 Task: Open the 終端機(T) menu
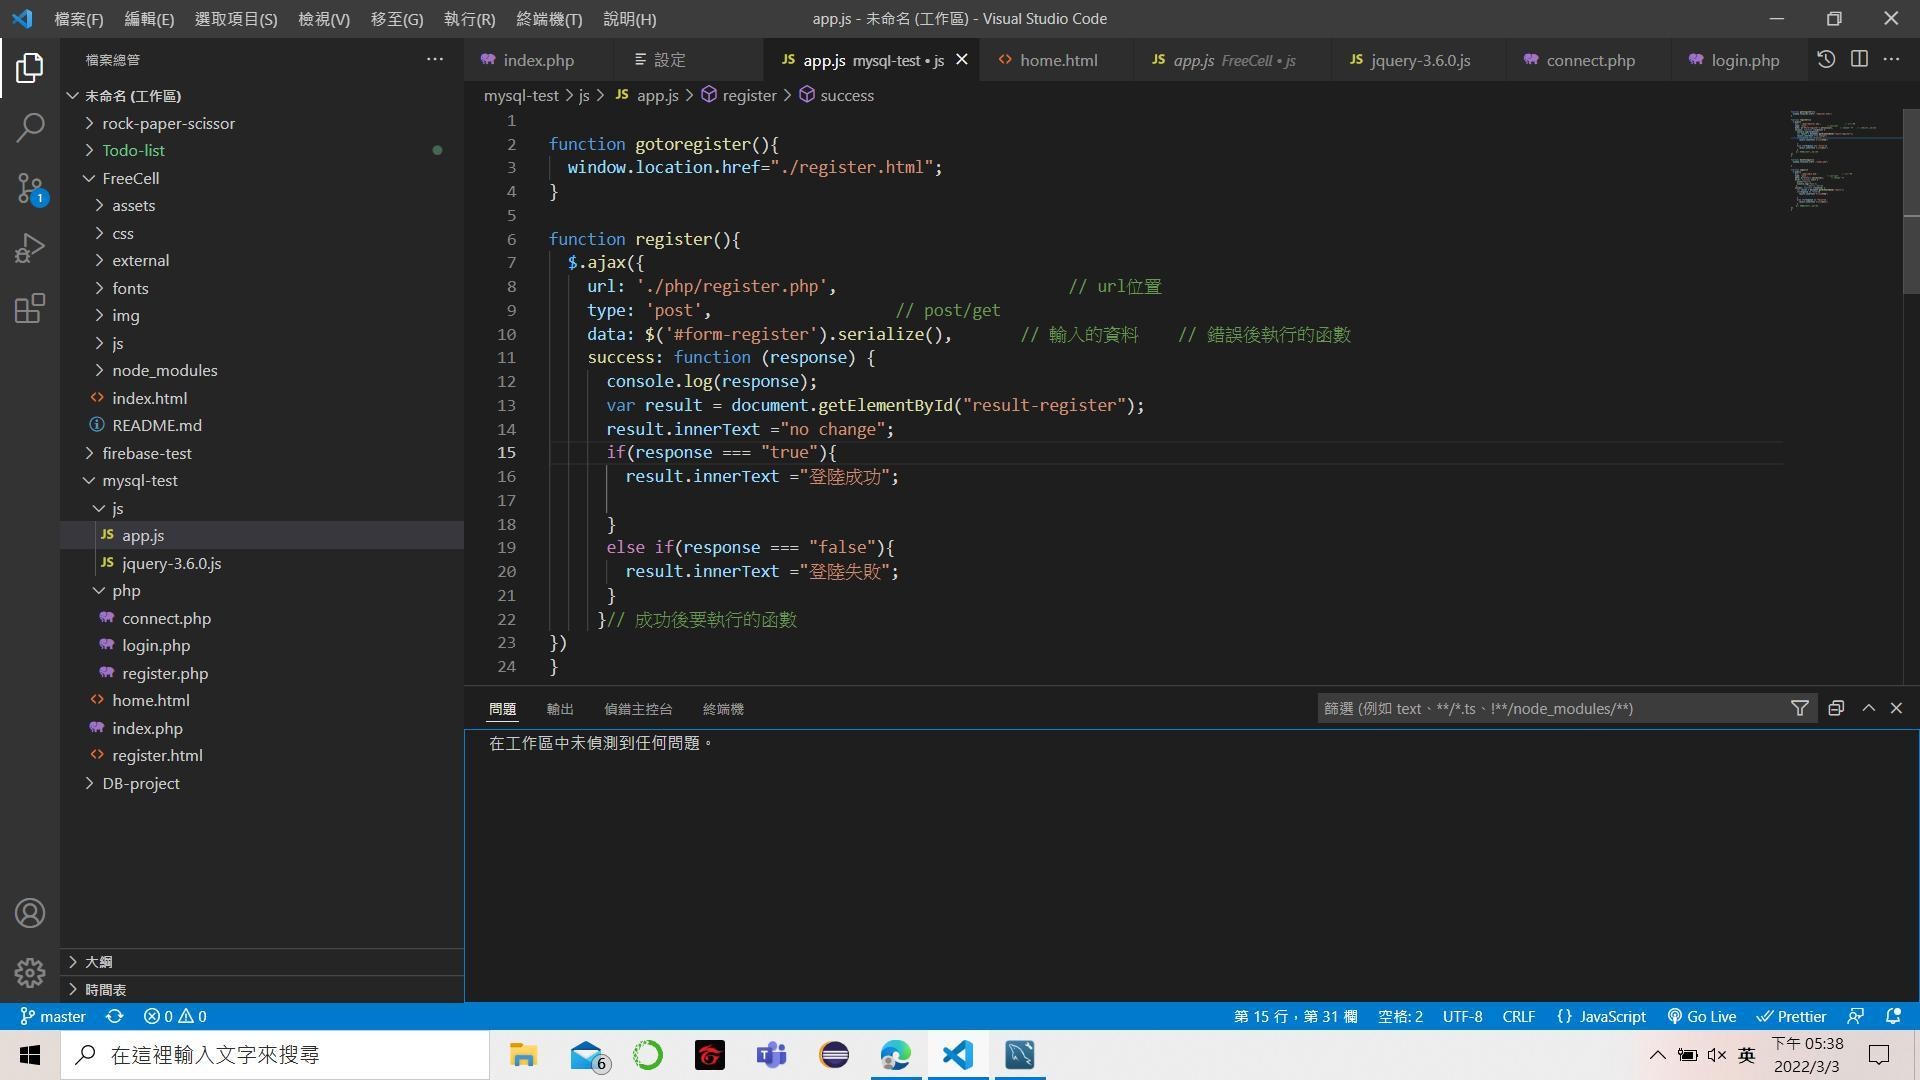coord(549,19)
